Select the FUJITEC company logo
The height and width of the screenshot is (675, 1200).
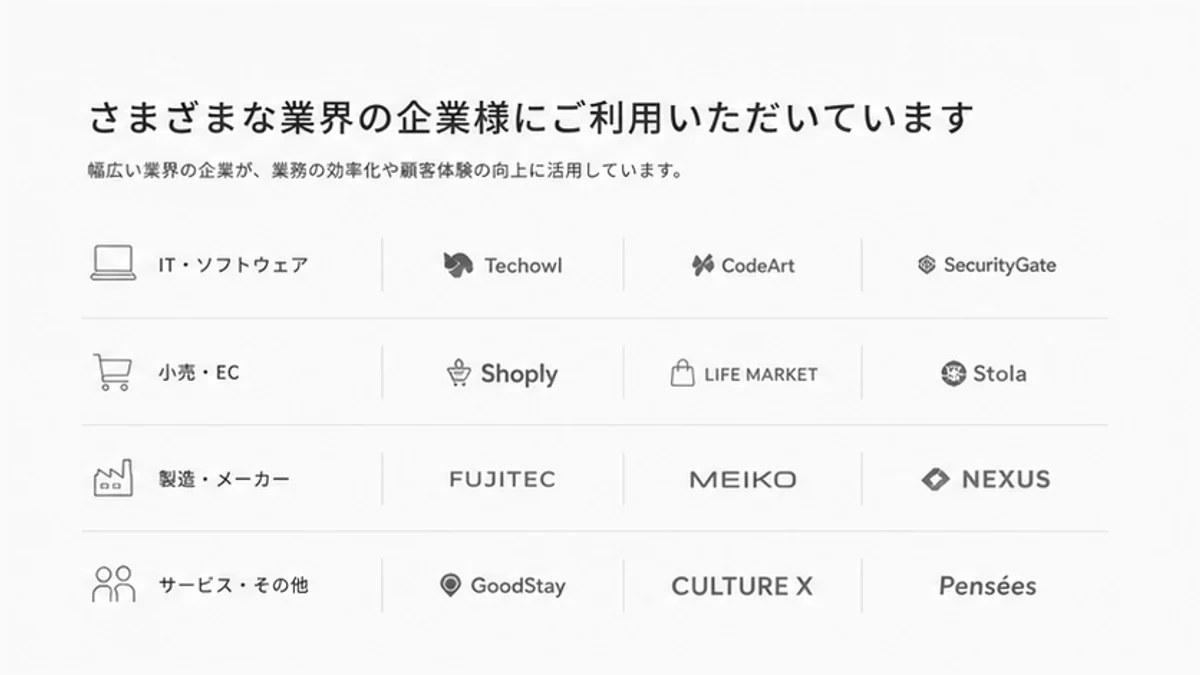(502, 479)
